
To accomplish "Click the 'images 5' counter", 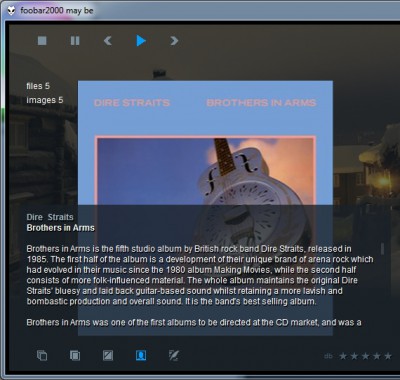I will coord(45,100).
